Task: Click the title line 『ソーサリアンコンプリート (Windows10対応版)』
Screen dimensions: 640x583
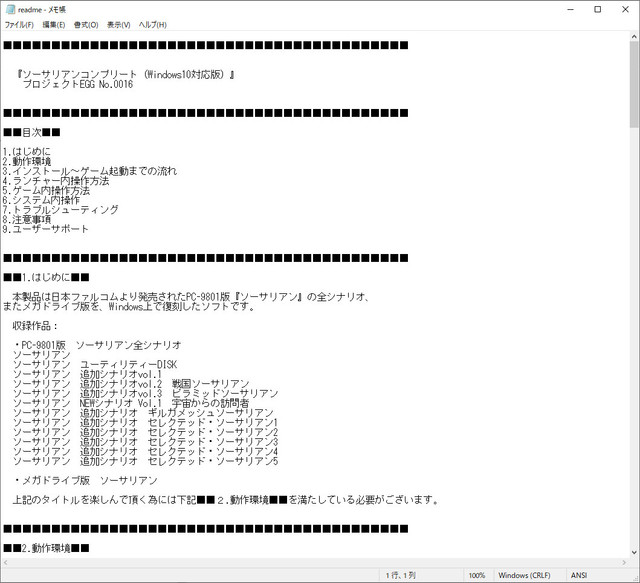Action: tap(126, 75)
